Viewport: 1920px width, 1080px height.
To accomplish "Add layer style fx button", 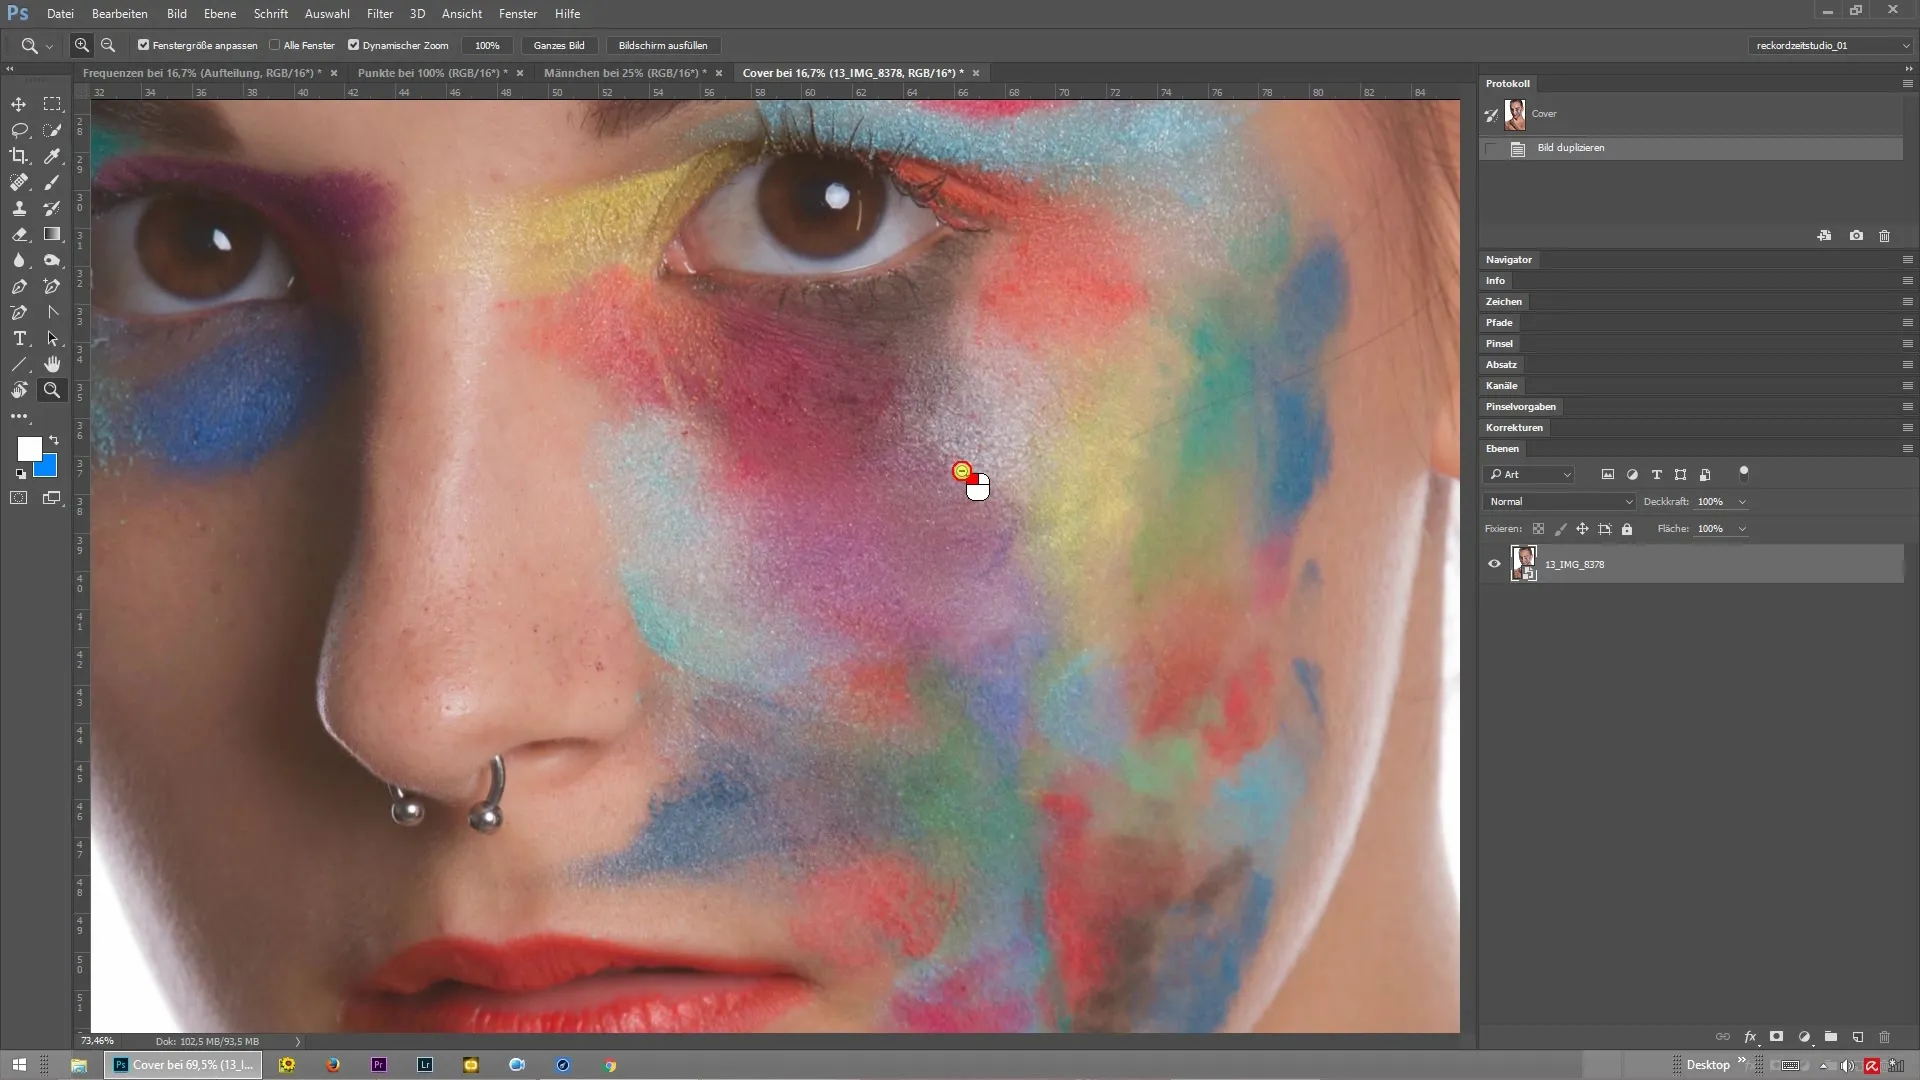I will [x=1750, y=1037].
